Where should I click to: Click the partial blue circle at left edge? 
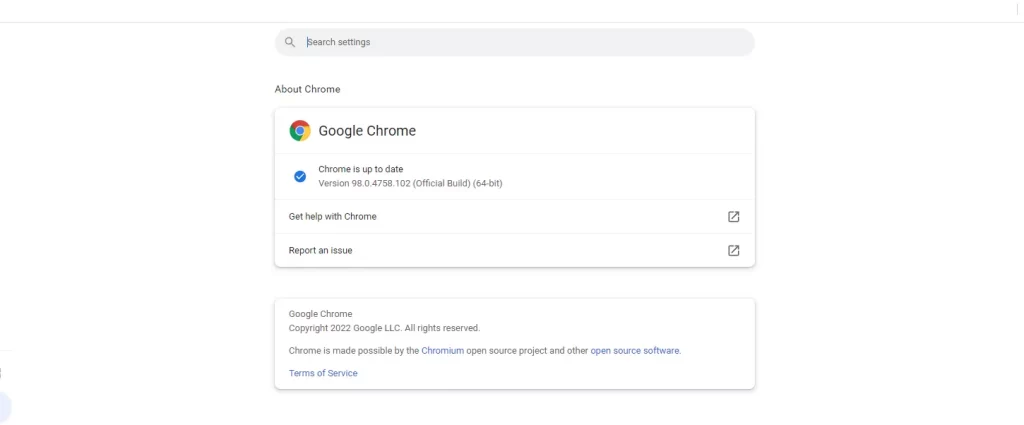[x=5, y=407]
